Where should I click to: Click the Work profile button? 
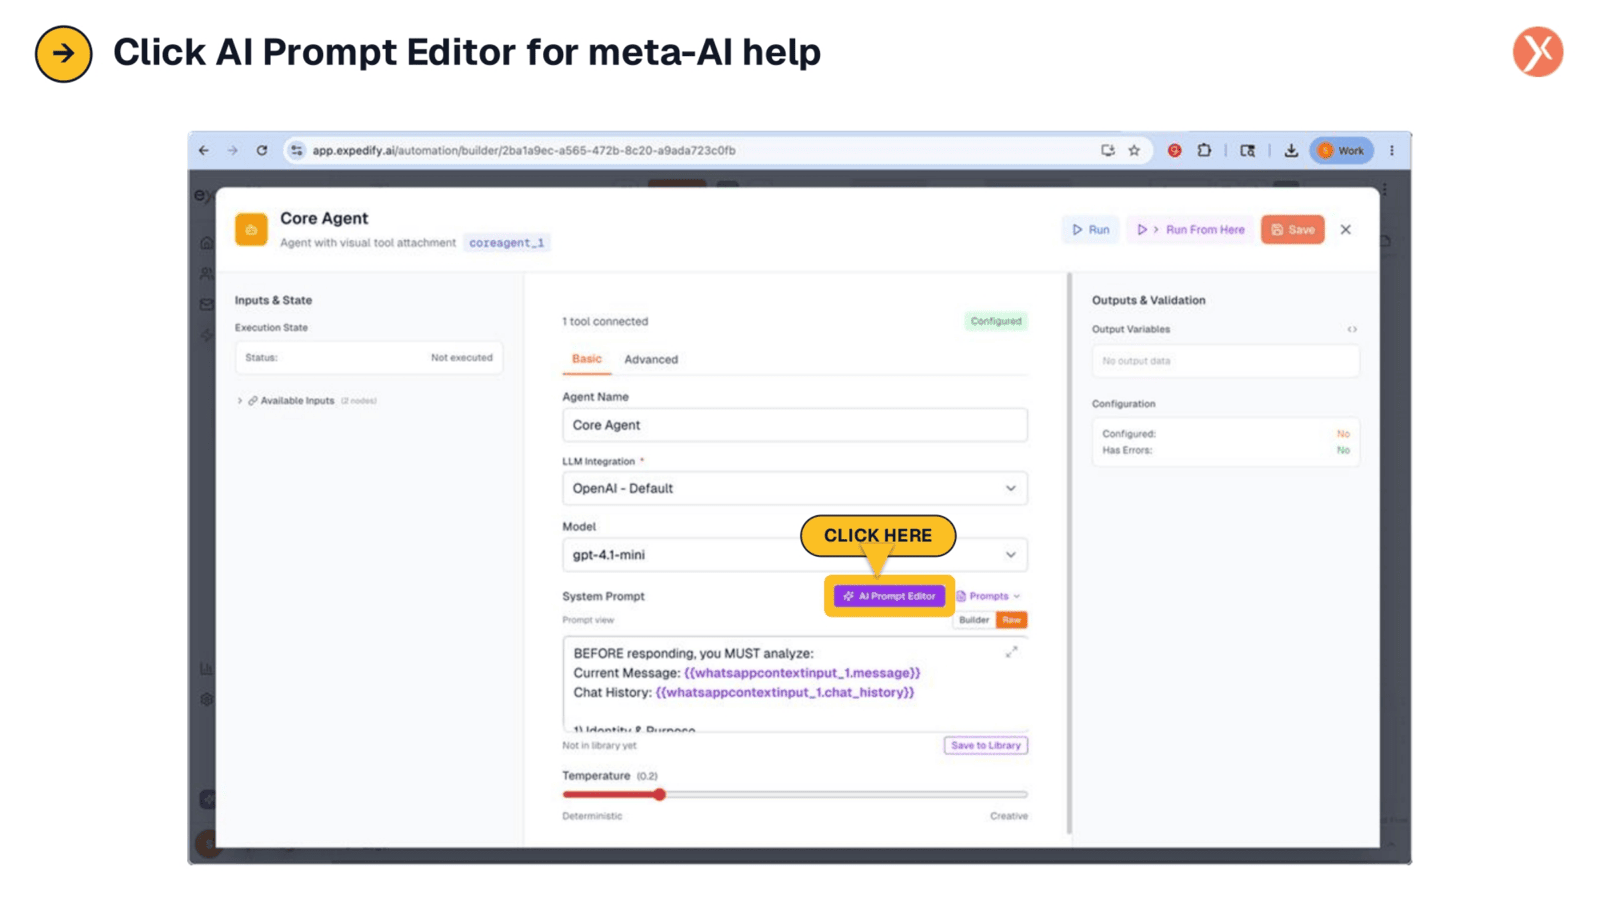(x=1341, y=150)
